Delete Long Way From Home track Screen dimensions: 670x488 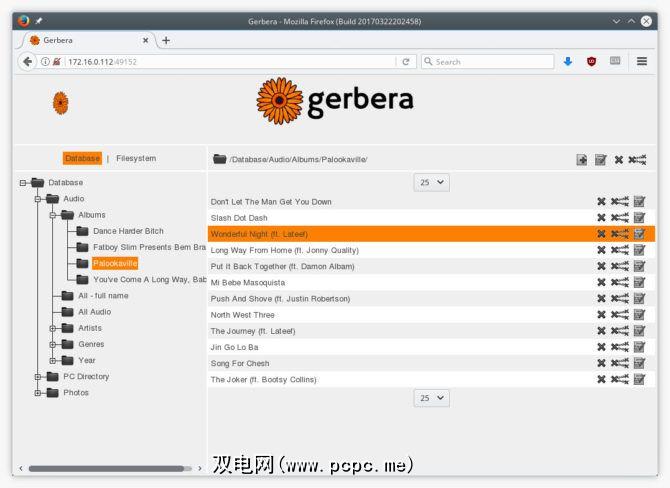601,250
